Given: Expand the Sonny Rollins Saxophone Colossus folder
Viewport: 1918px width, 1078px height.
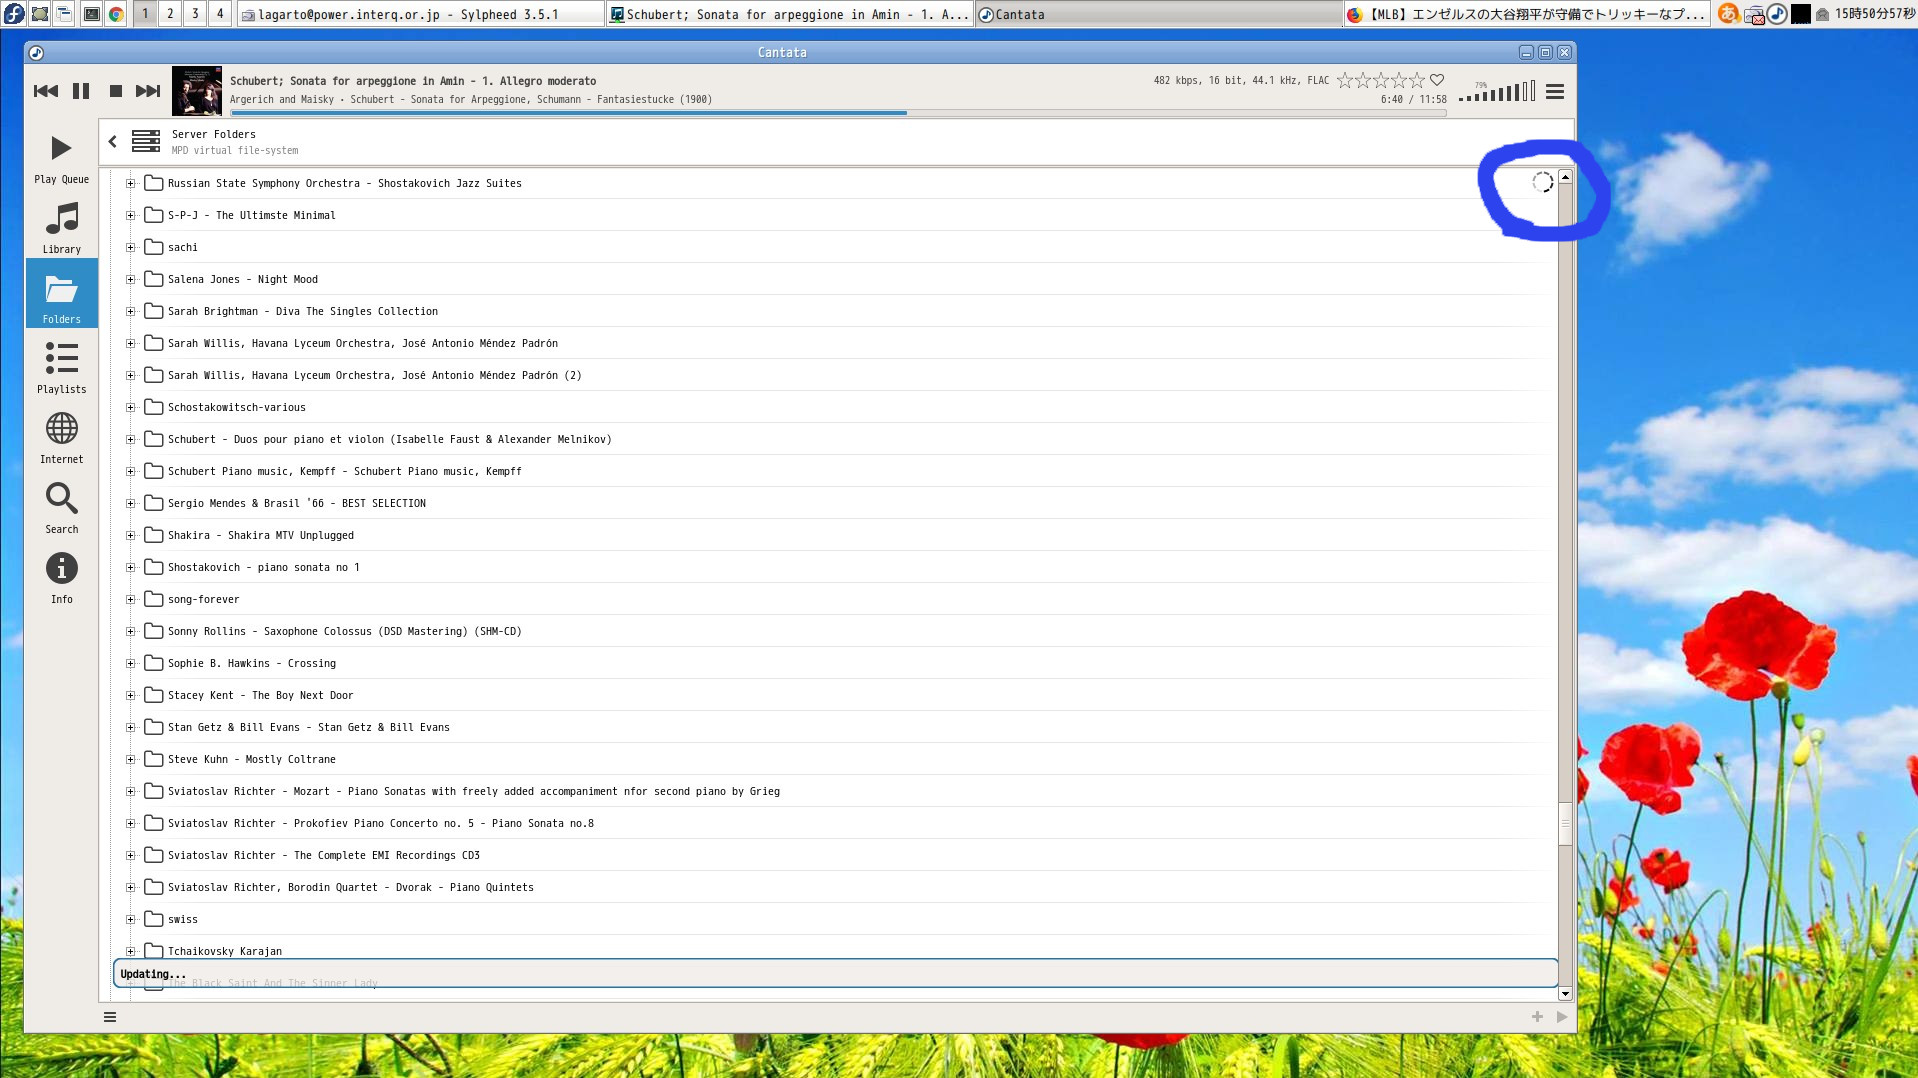Looking at the screenshot, I should (130, 632).
